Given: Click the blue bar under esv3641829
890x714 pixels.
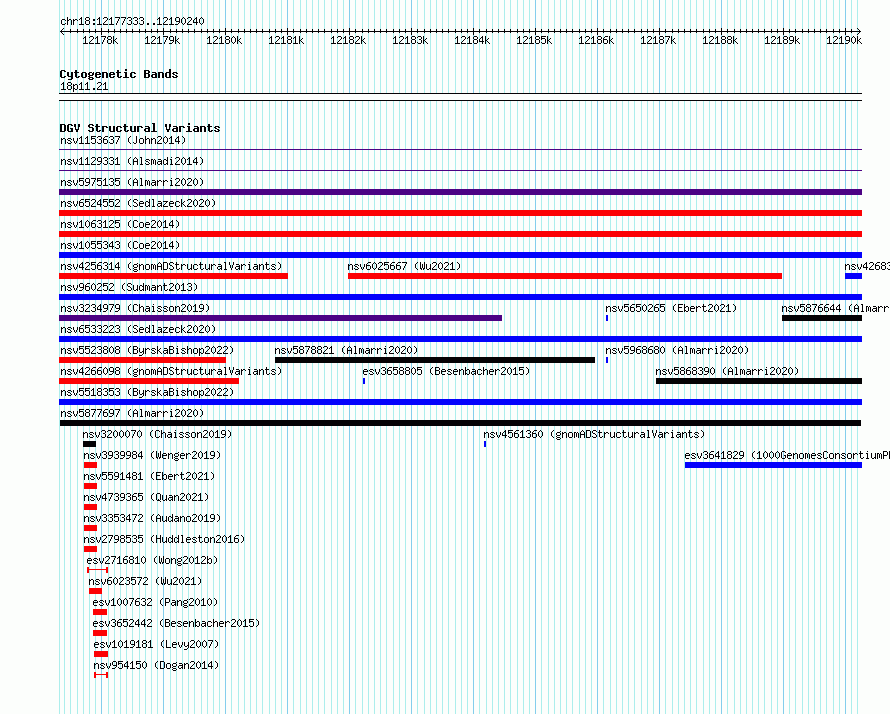Looking at the screenshot, I should click(773, 465).
